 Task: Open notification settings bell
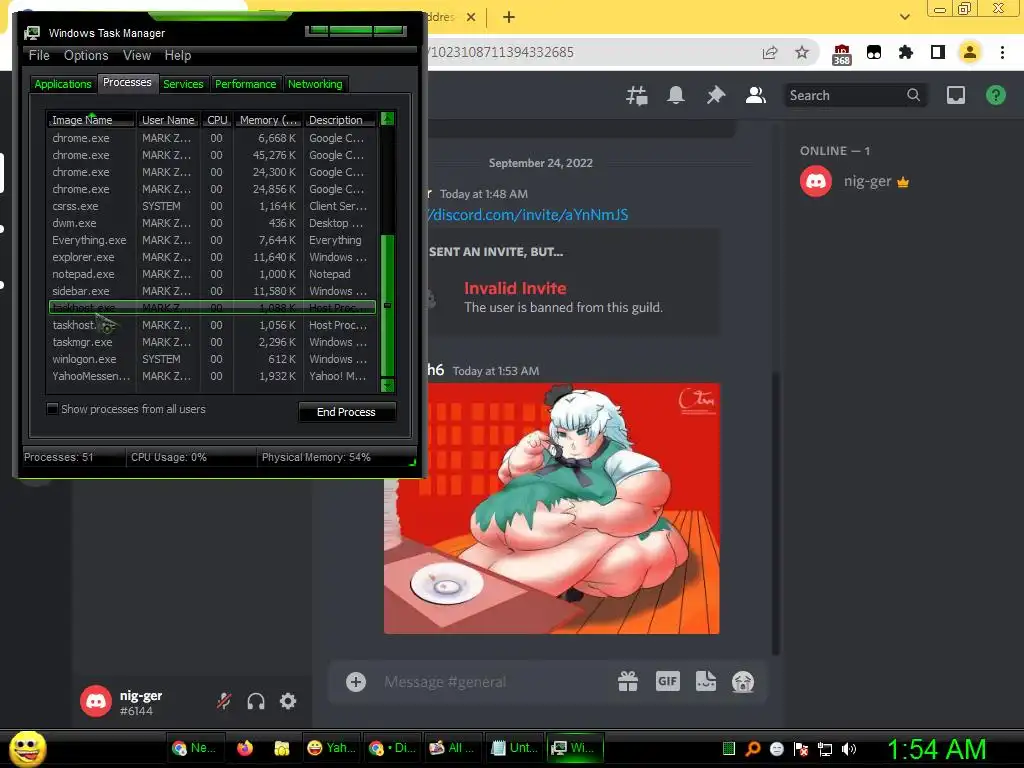676,95
